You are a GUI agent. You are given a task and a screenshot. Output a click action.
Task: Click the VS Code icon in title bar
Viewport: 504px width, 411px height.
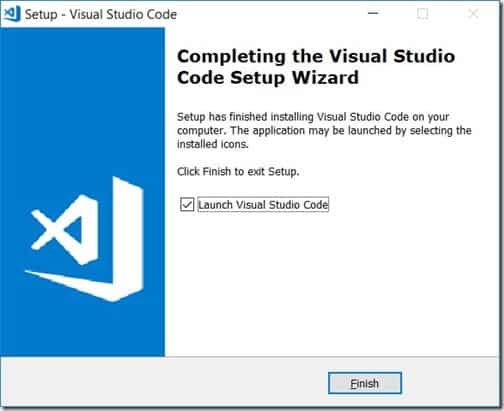tap(12, 14)
